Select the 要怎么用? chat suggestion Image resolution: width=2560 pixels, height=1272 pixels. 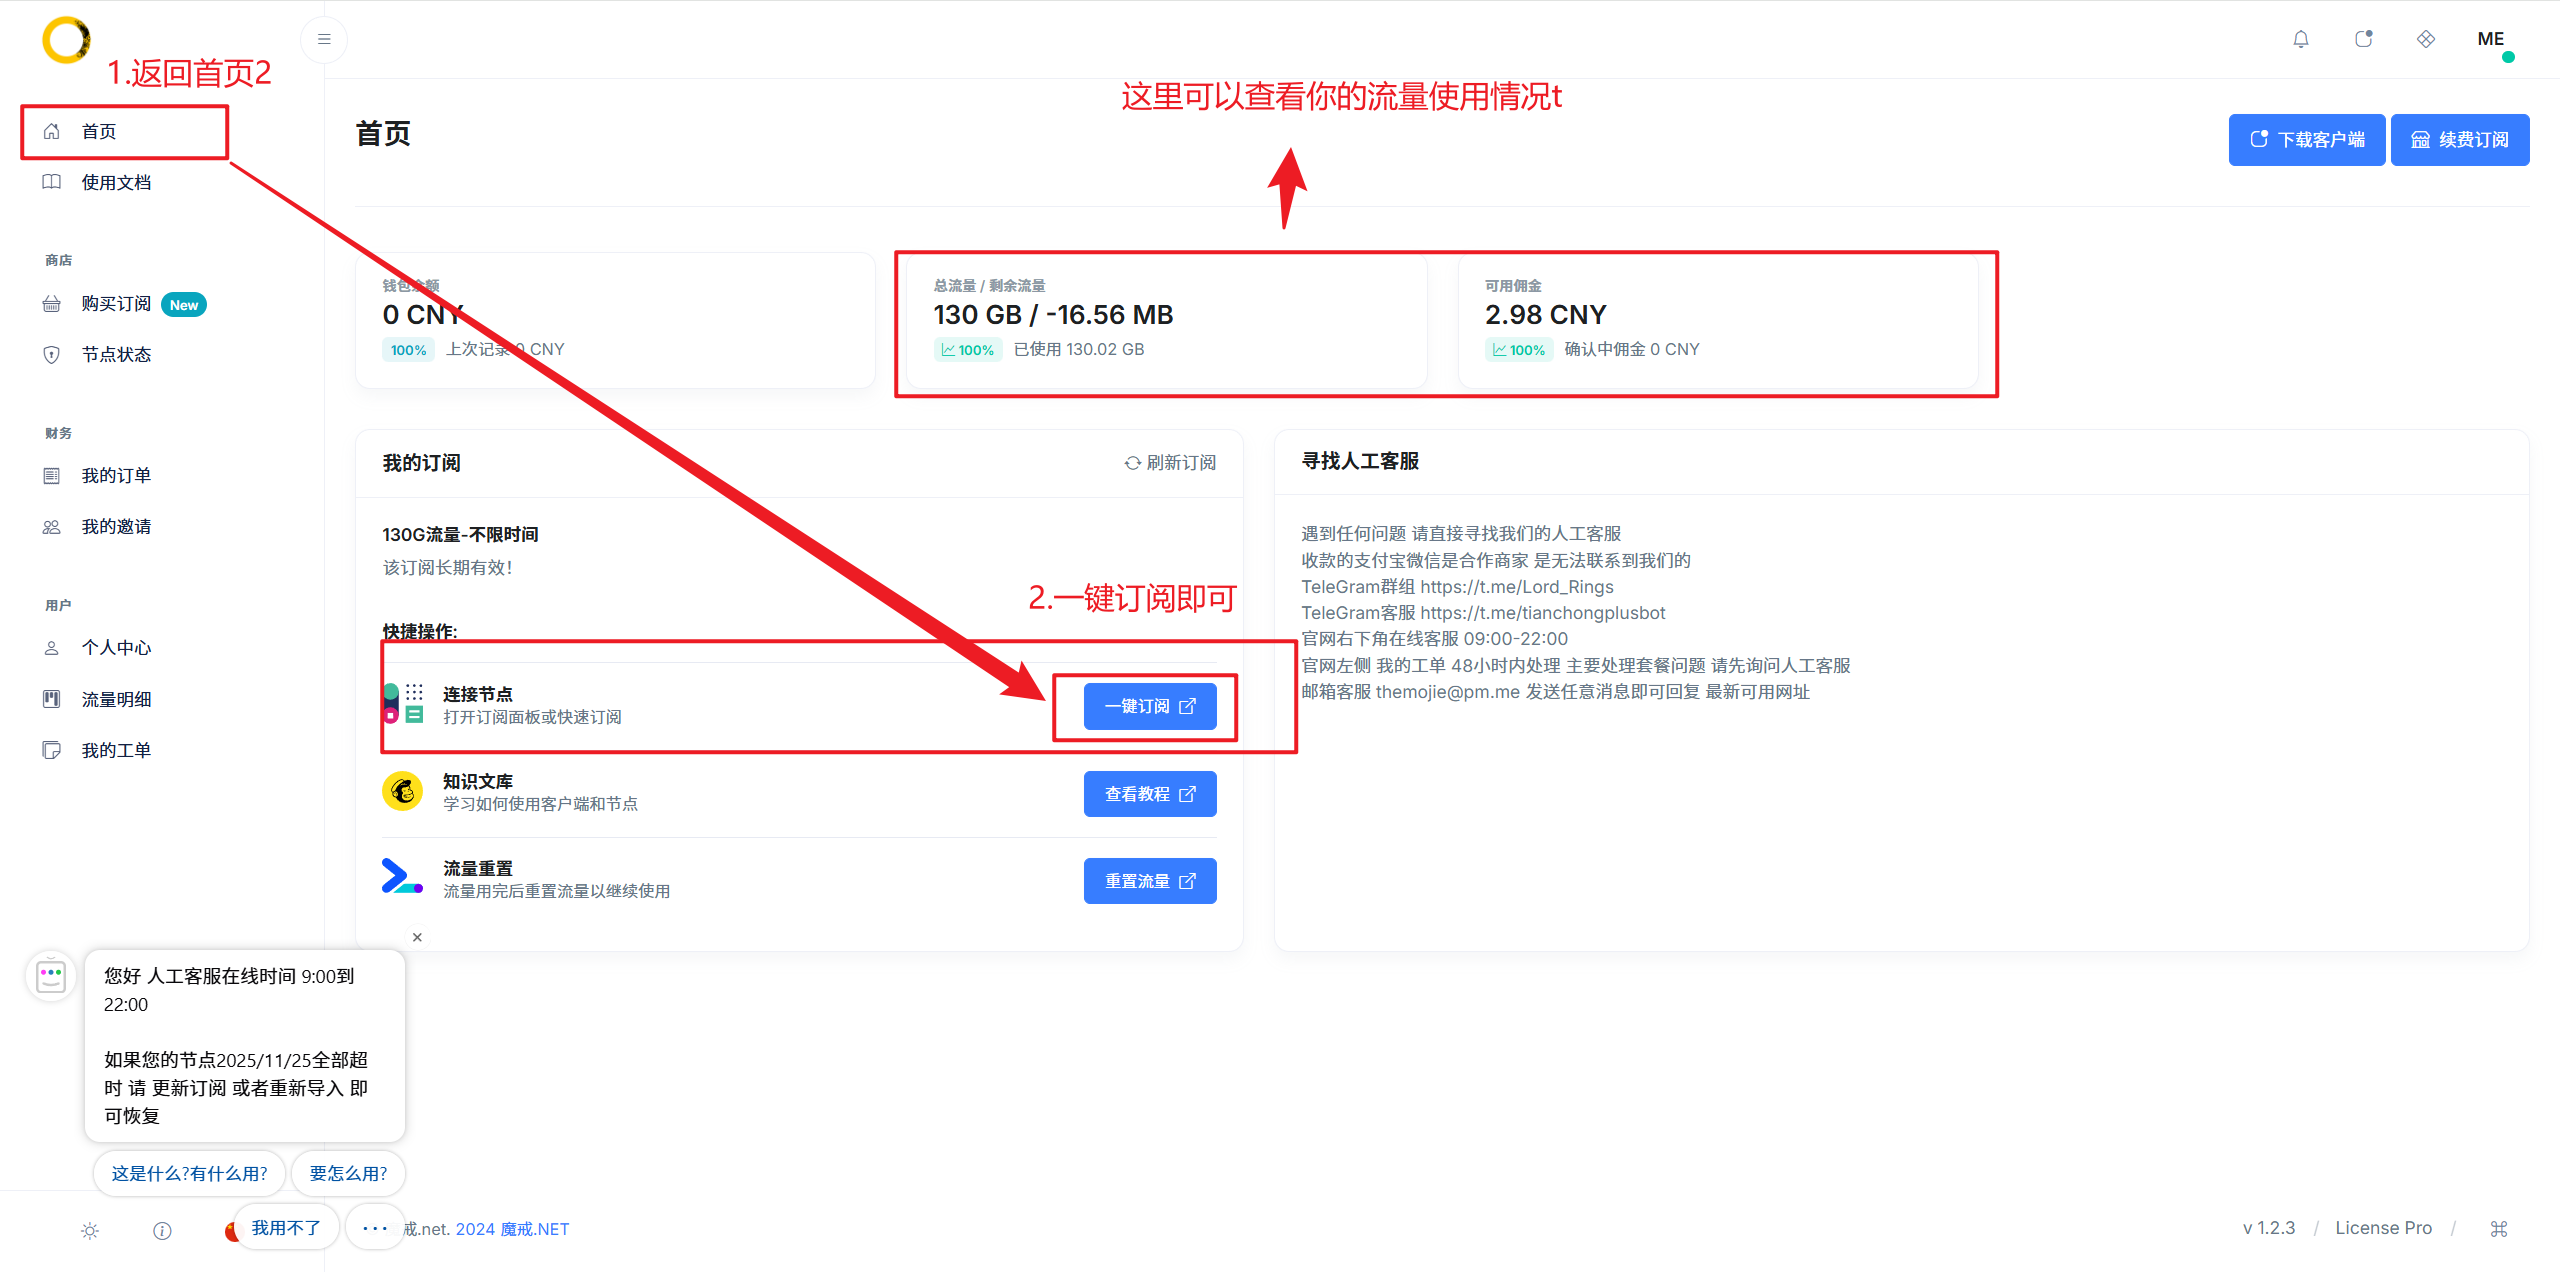click(x=348, y=1174)
